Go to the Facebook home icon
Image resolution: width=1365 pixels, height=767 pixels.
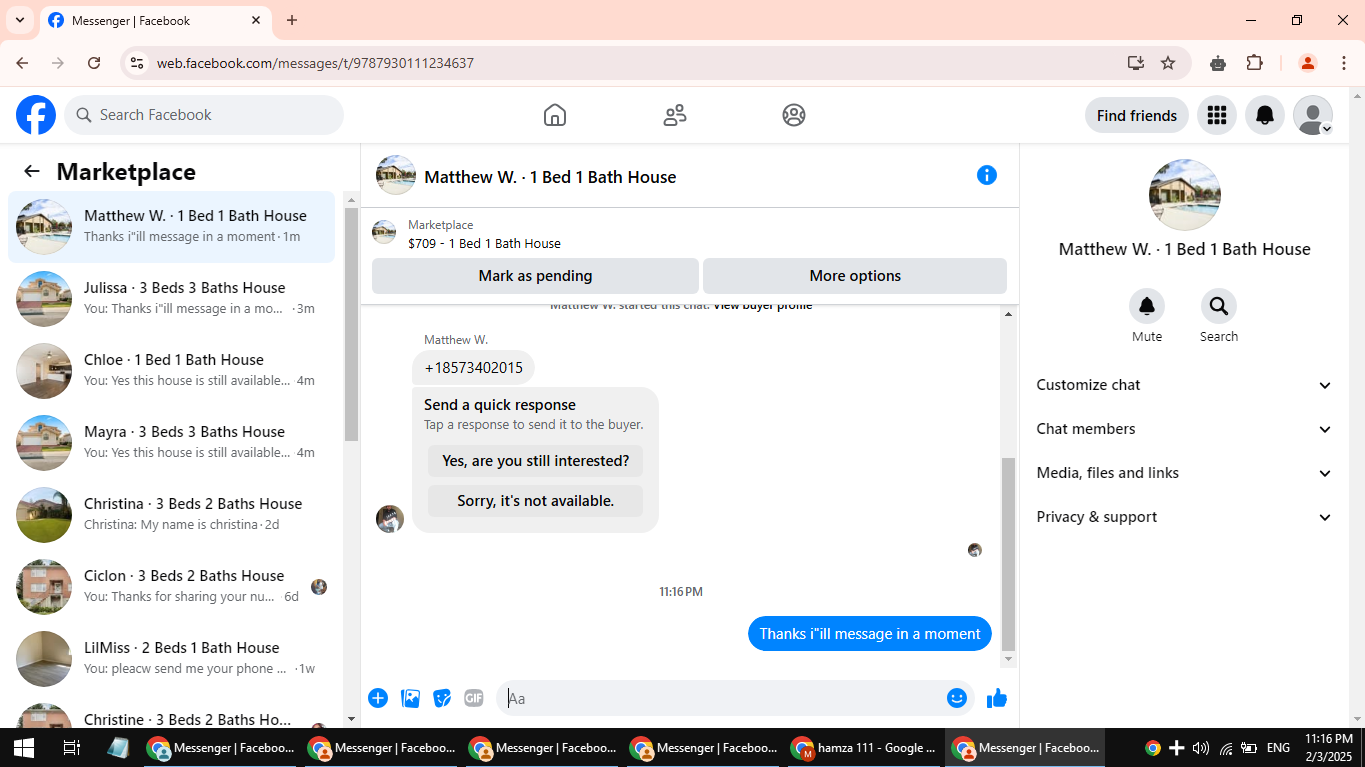click(x=555, y=115)
